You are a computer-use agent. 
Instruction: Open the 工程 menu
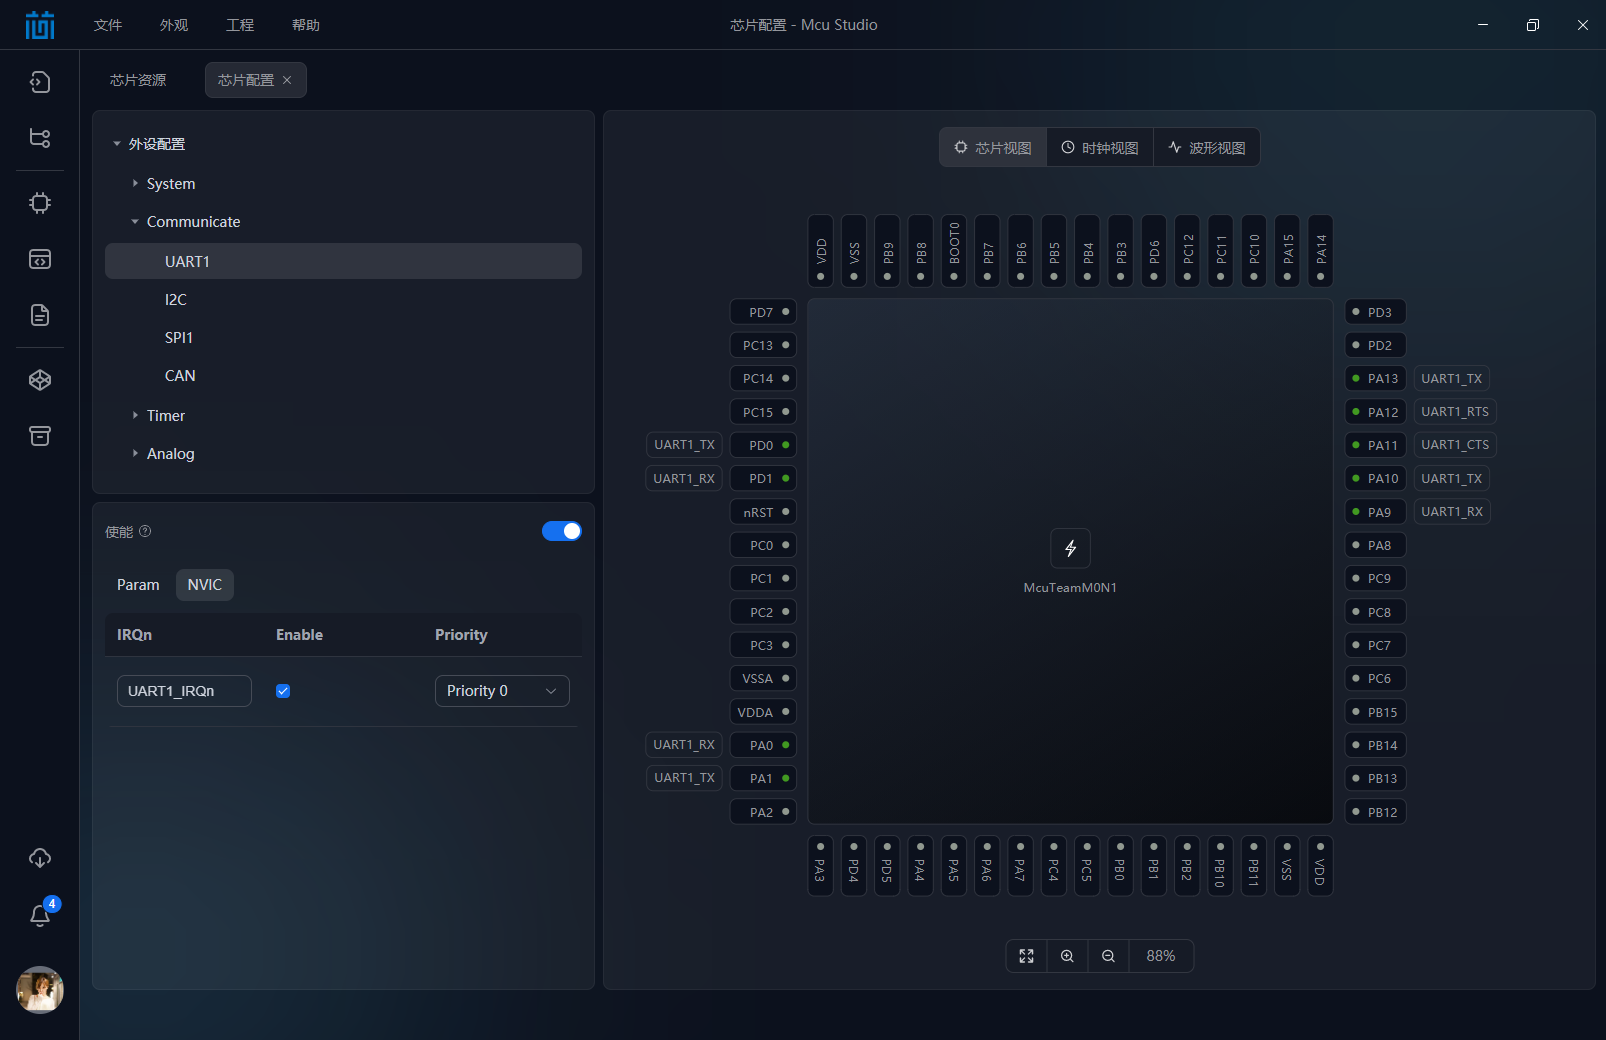click(x=240, y=24)
